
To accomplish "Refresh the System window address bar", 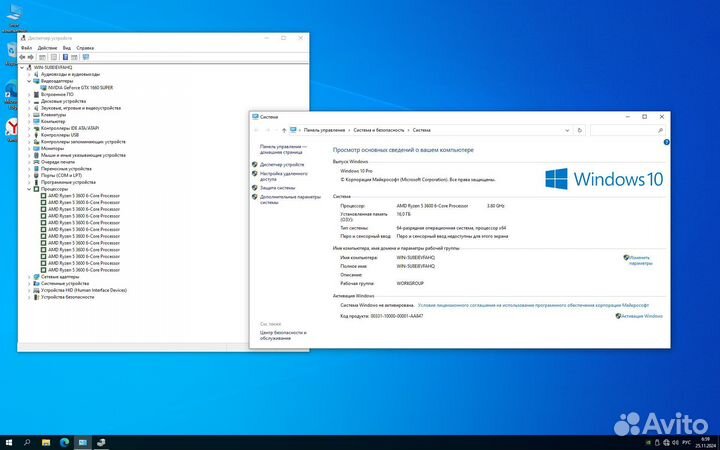I will tap(579, 130).
